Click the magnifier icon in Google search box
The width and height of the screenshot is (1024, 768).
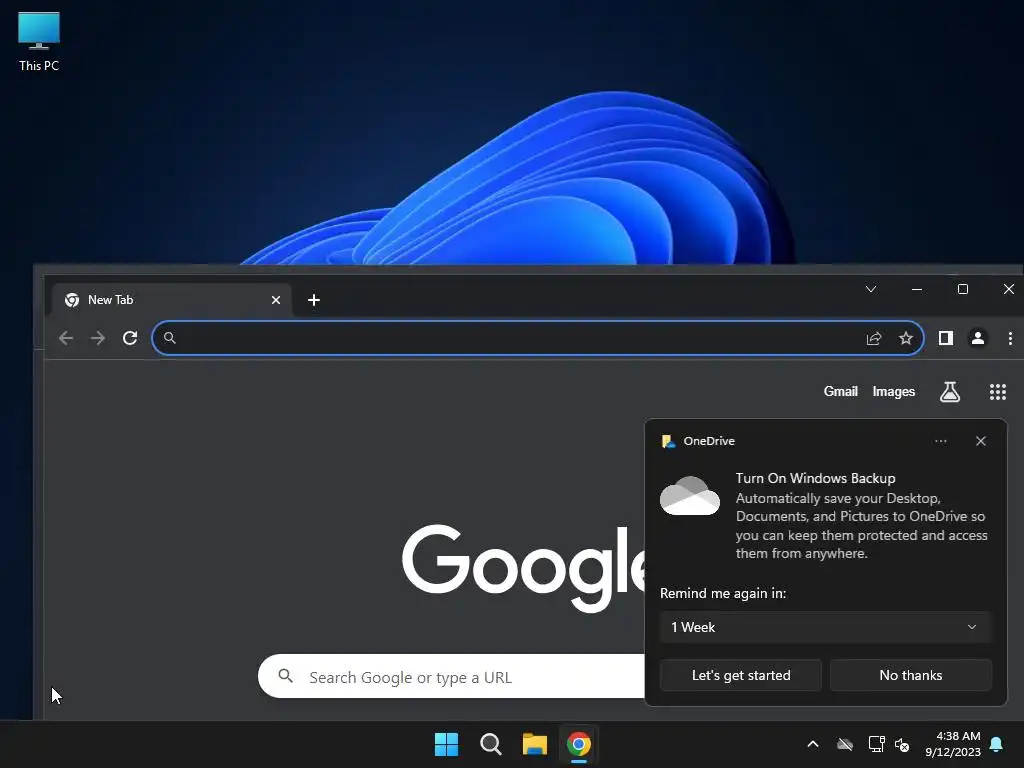(x=285, y=676)
